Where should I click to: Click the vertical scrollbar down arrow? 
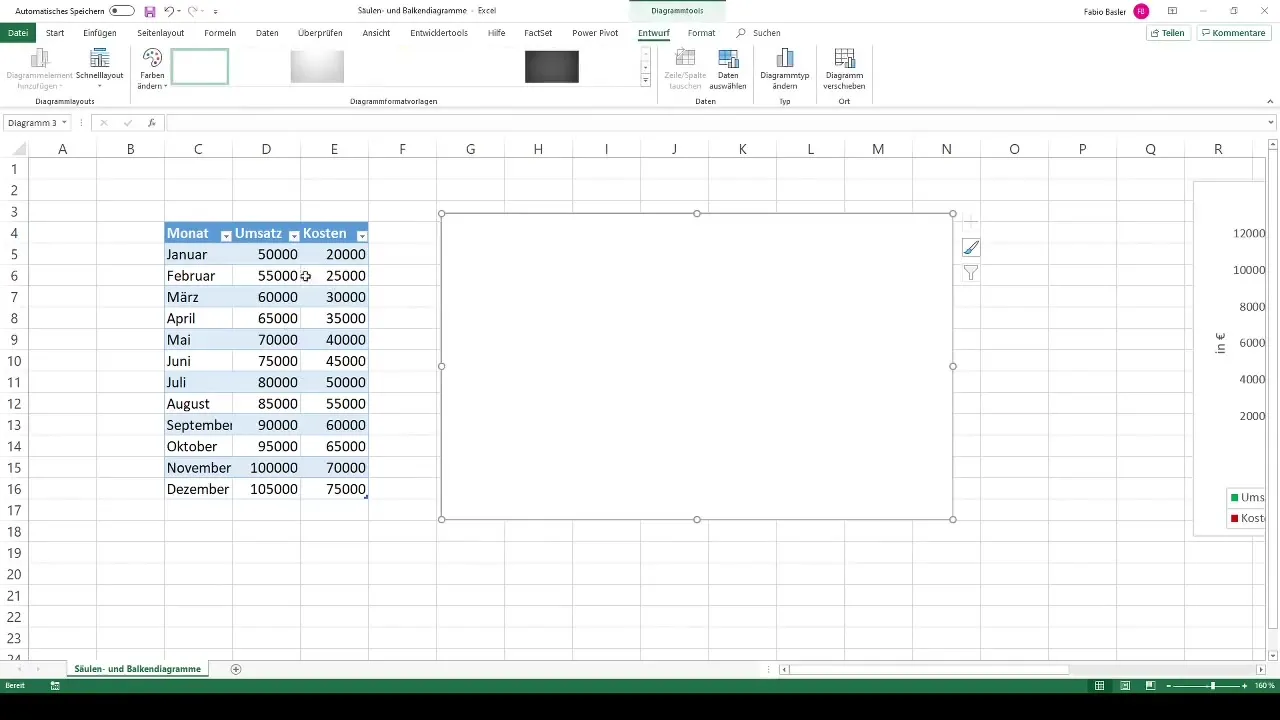tap(1272, 655)
